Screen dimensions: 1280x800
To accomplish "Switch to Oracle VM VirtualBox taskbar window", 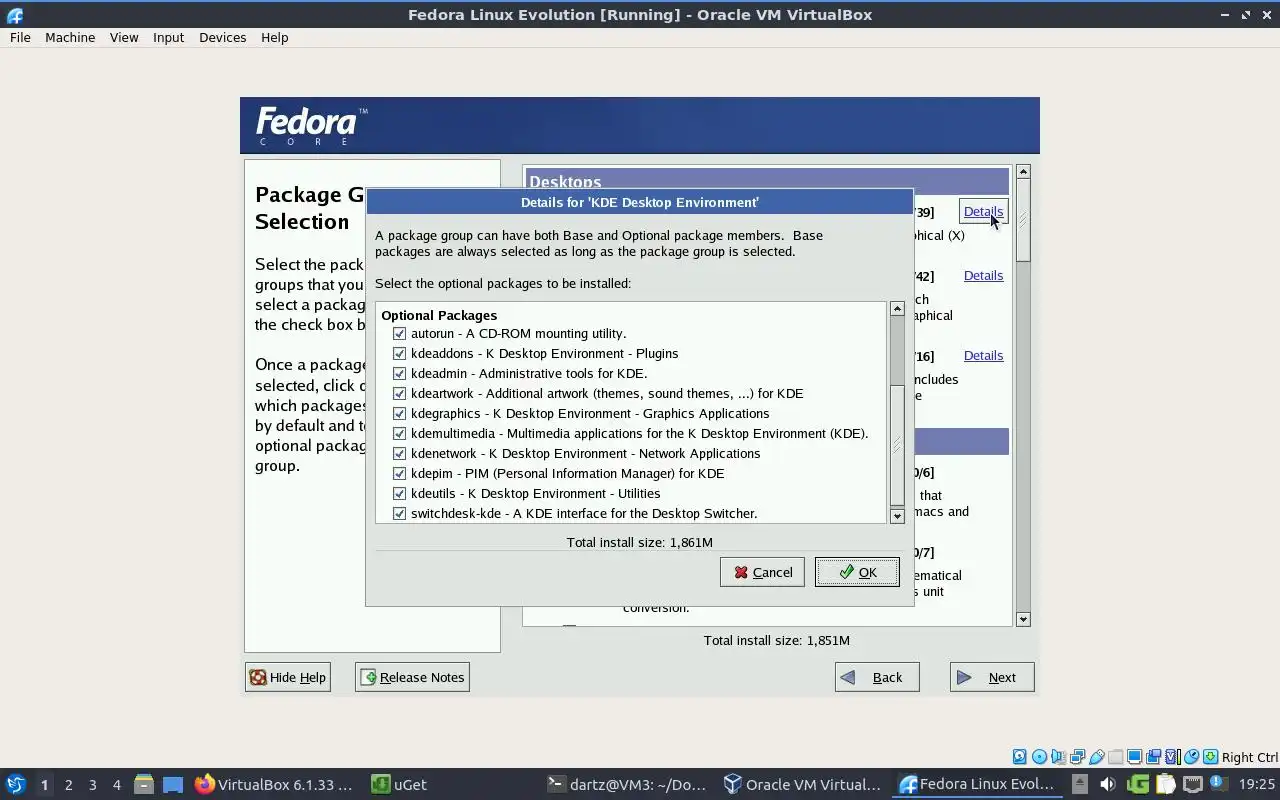I will [802, 784].
